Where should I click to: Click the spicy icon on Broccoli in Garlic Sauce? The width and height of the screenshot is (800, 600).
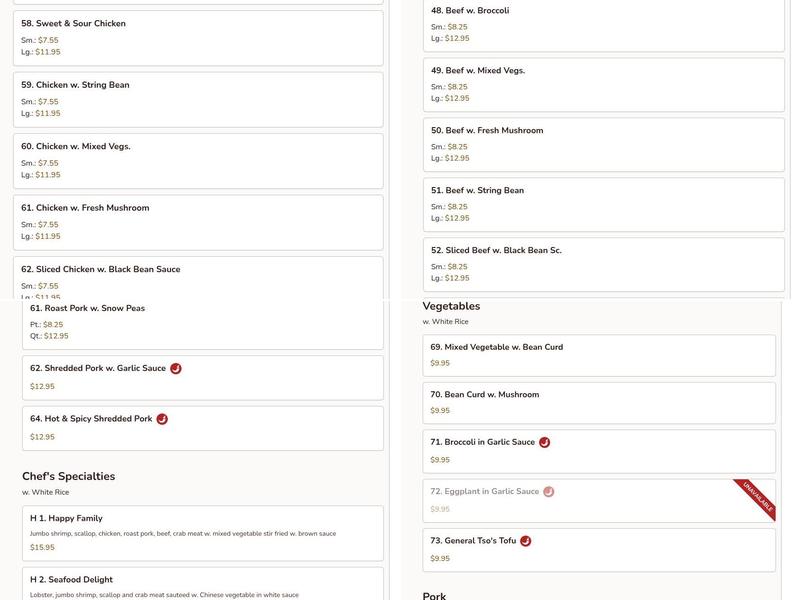point(545,442)
